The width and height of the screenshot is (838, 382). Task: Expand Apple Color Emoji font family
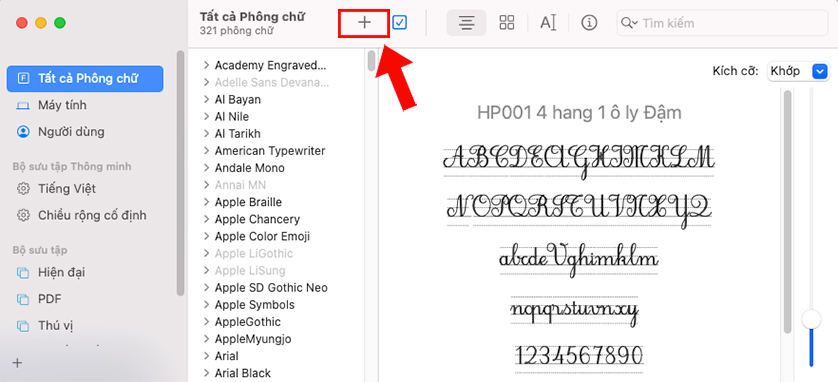click(206, 236)
